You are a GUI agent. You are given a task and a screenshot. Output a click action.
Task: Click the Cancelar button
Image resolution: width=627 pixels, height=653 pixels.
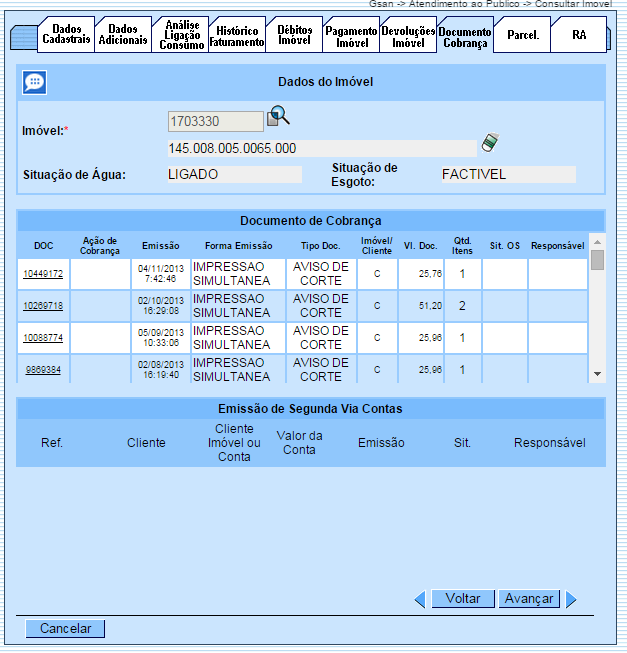pyautogui.click(x=65, y=629)
